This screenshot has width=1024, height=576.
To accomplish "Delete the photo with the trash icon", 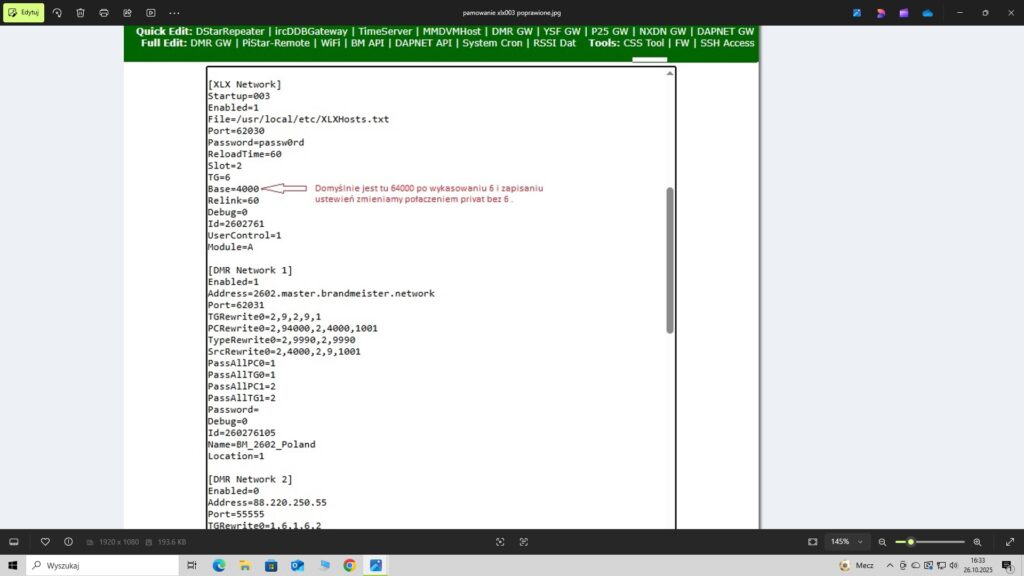I will pos(81,13).
